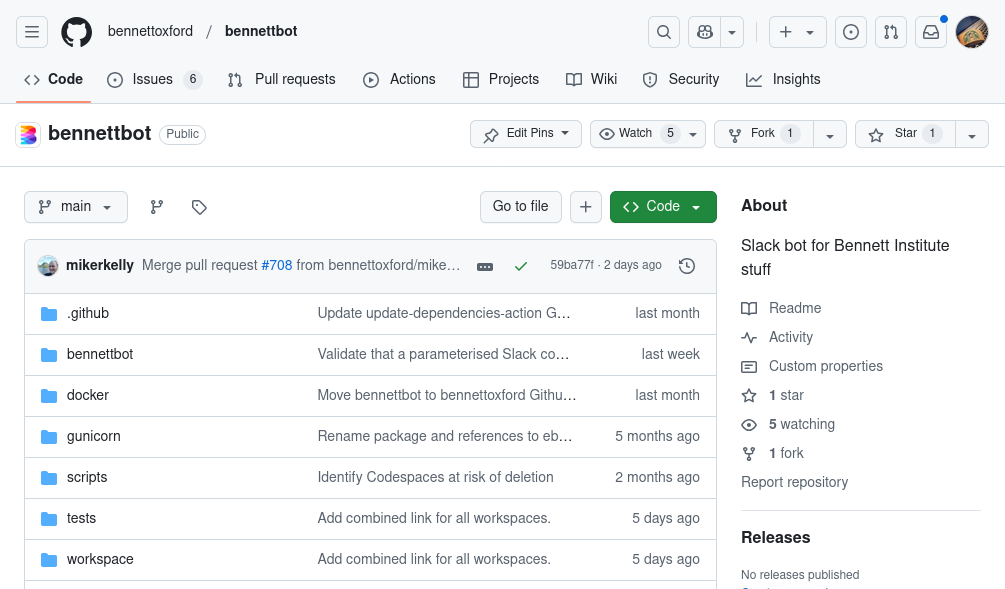Click 'Identify Codespaces at risk of deletion' message
The height and width of the screenshot is (589, 1005).
point(435,477)
